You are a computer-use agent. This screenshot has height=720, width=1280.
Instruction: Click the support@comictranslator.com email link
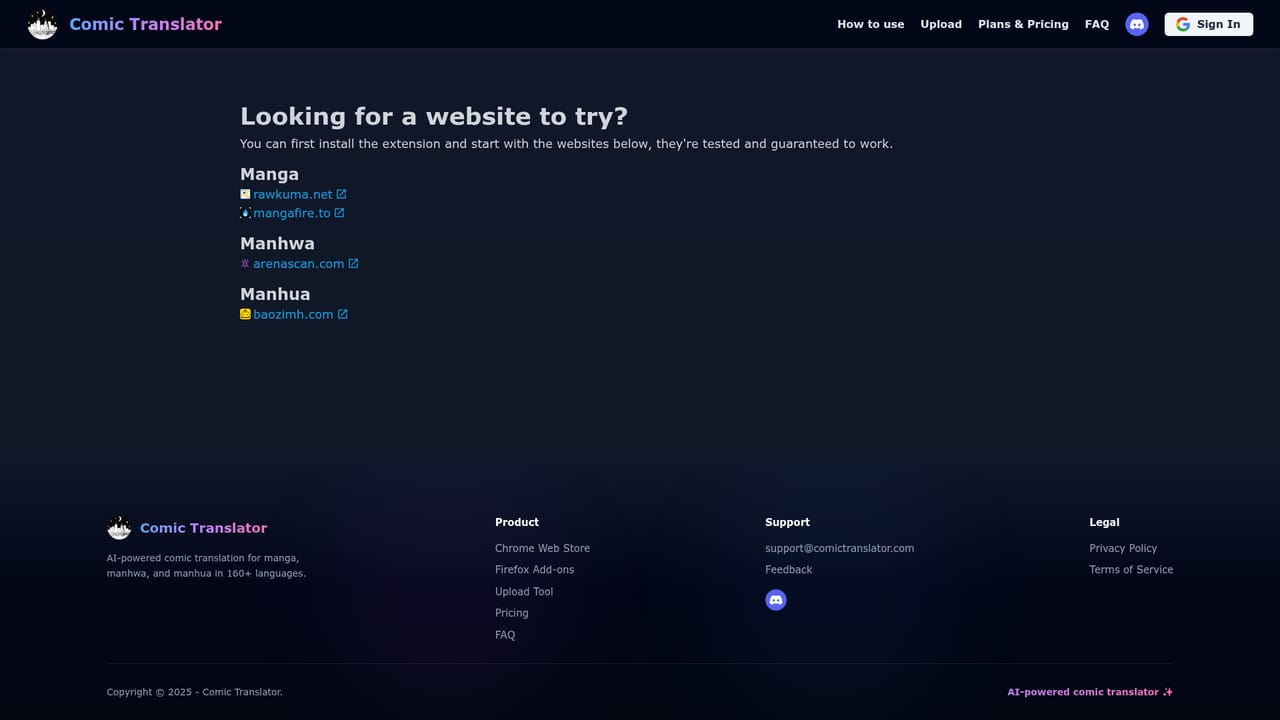839,548
